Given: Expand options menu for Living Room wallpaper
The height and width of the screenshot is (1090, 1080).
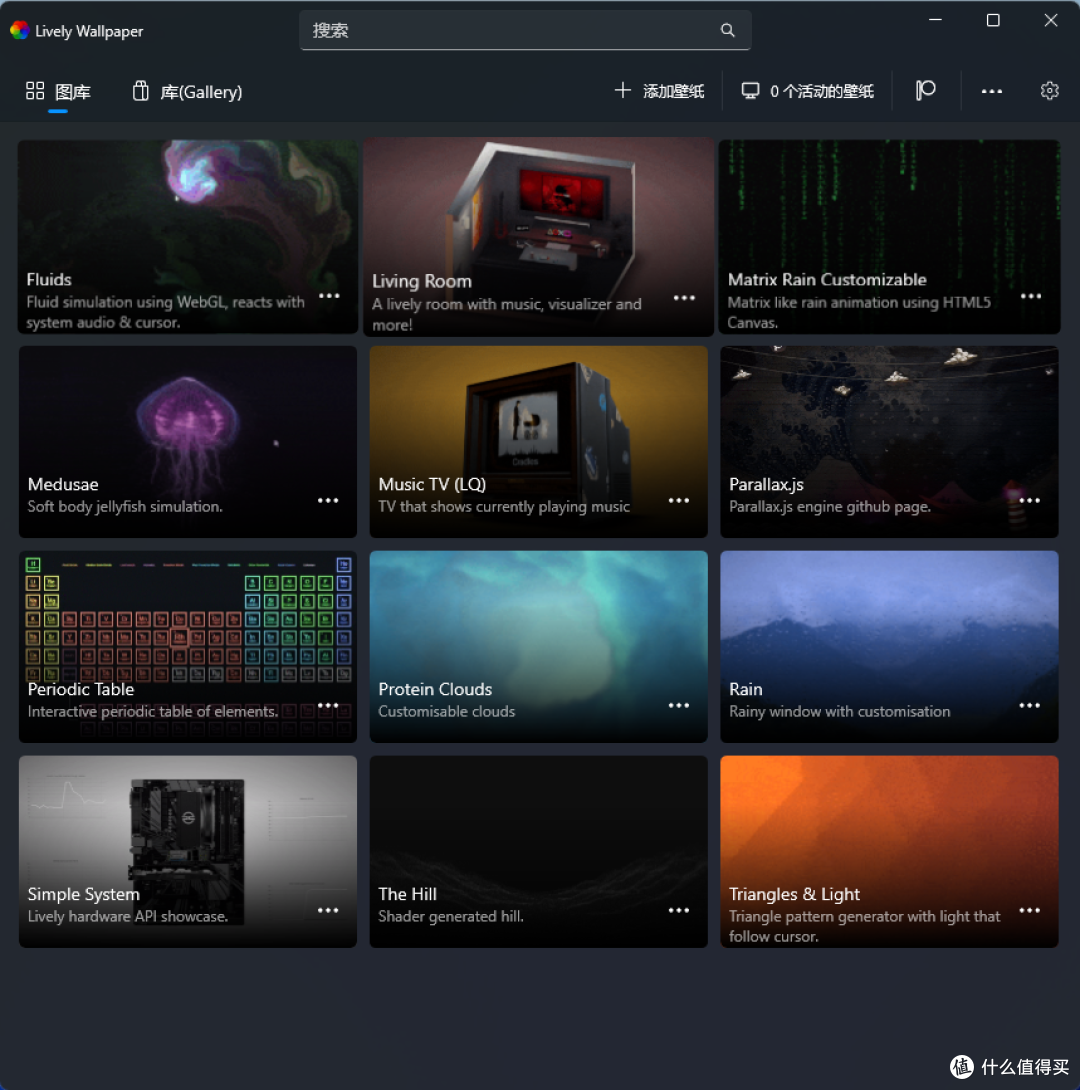Looking at the screenshot, I should point(684,298).
